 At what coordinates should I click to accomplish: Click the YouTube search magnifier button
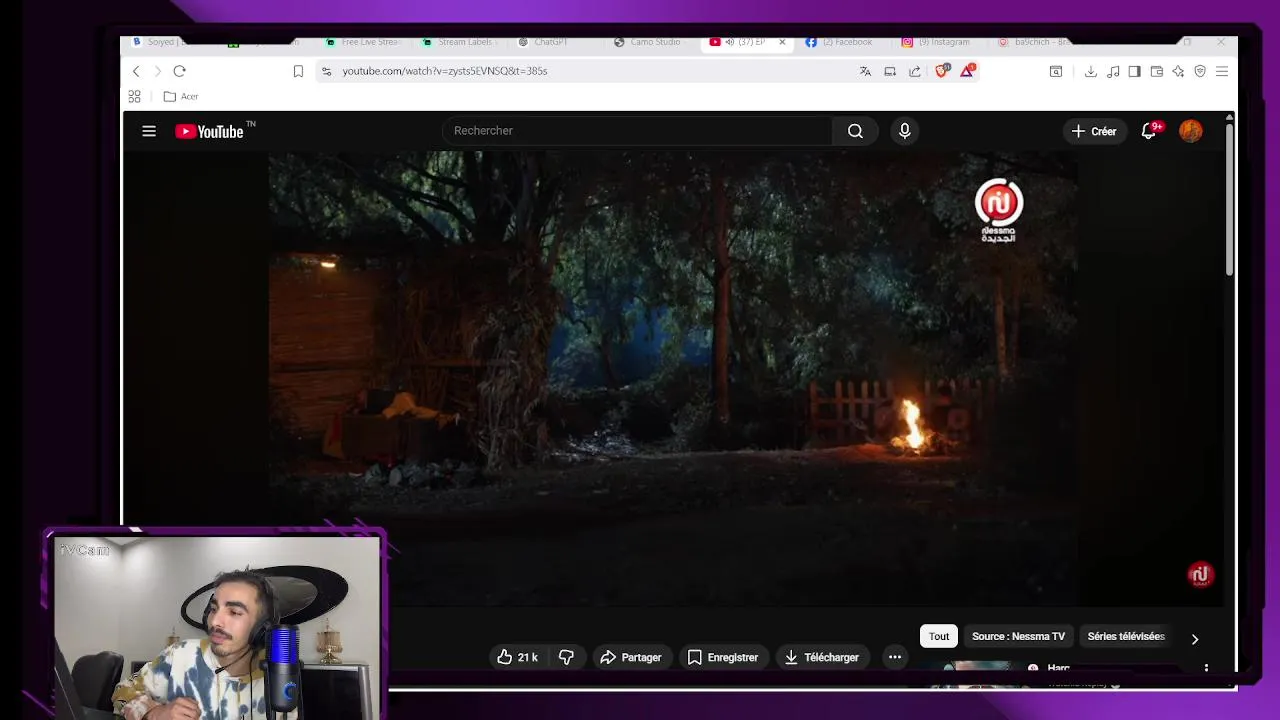pos(855,131)
